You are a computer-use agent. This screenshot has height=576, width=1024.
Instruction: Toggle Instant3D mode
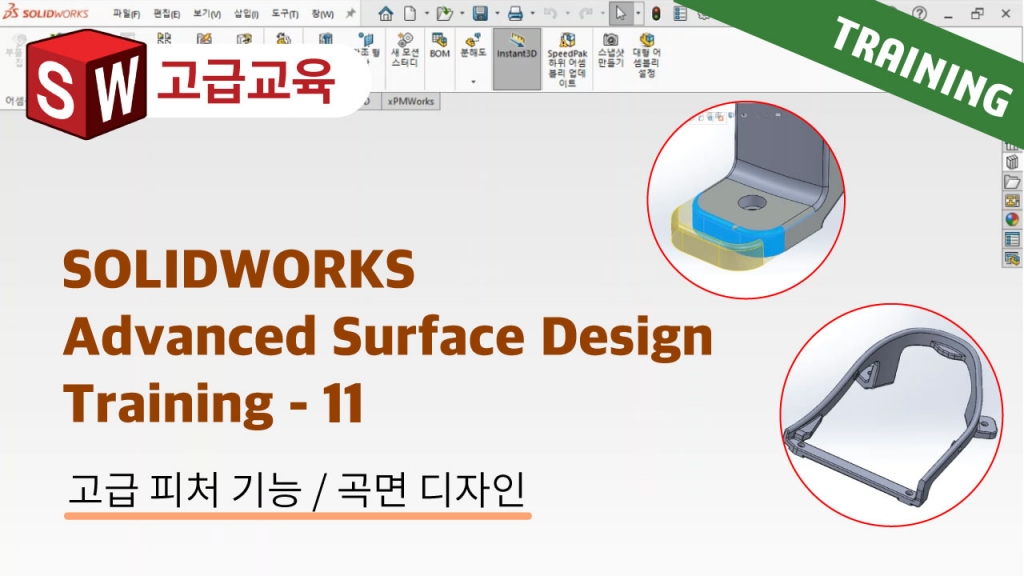[517, 58]
